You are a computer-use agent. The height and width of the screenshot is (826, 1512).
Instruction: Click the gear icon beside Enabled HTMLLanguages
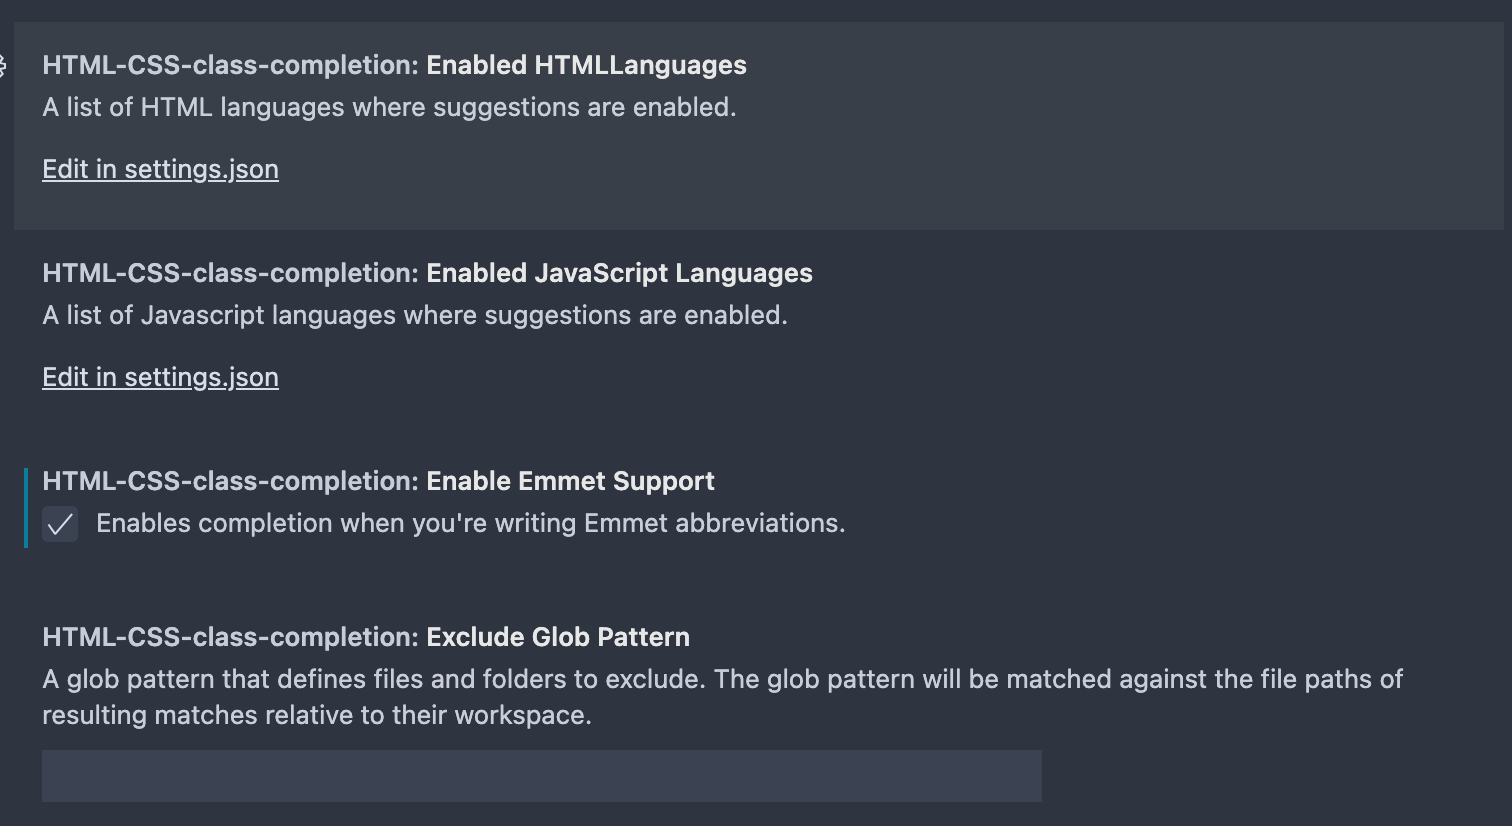3,66
